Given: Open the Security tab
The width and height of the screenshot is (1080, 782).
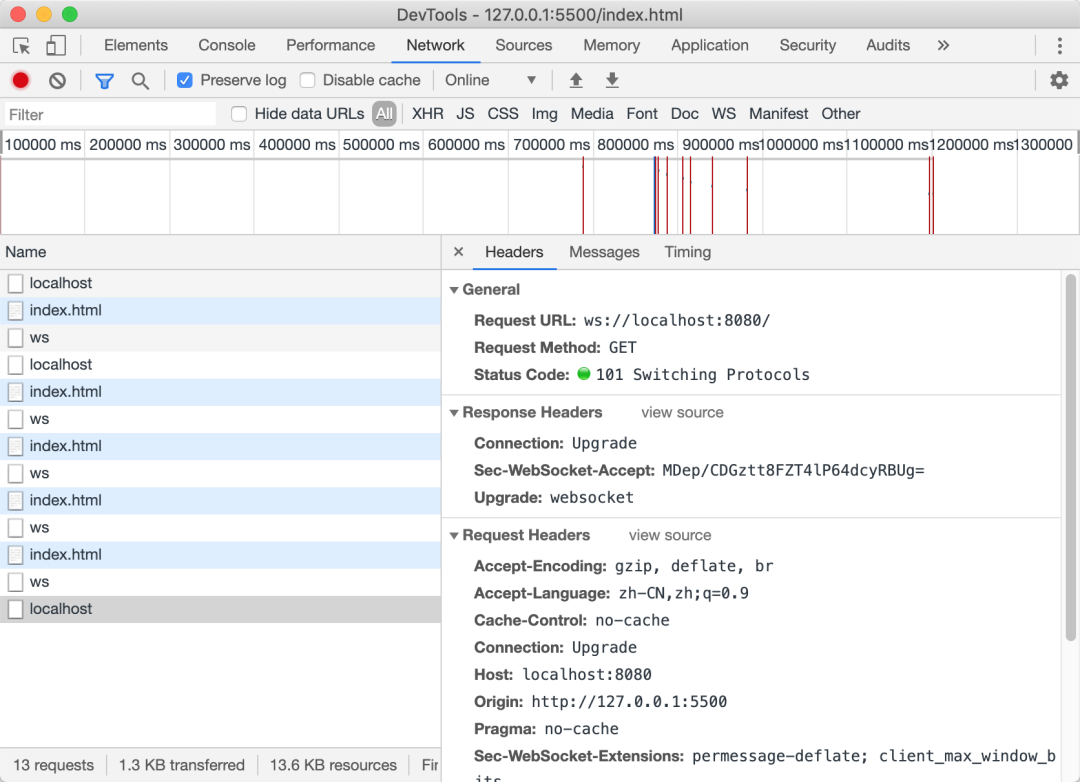Looking at the screenshot, I should click(807, 45).
